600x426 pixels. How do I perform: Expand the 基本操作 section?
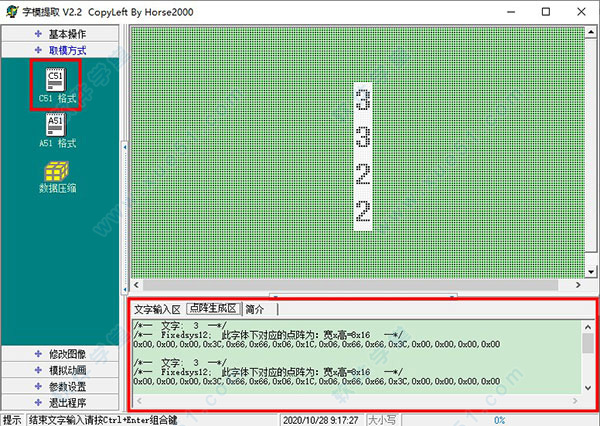(x=61, y=34)
